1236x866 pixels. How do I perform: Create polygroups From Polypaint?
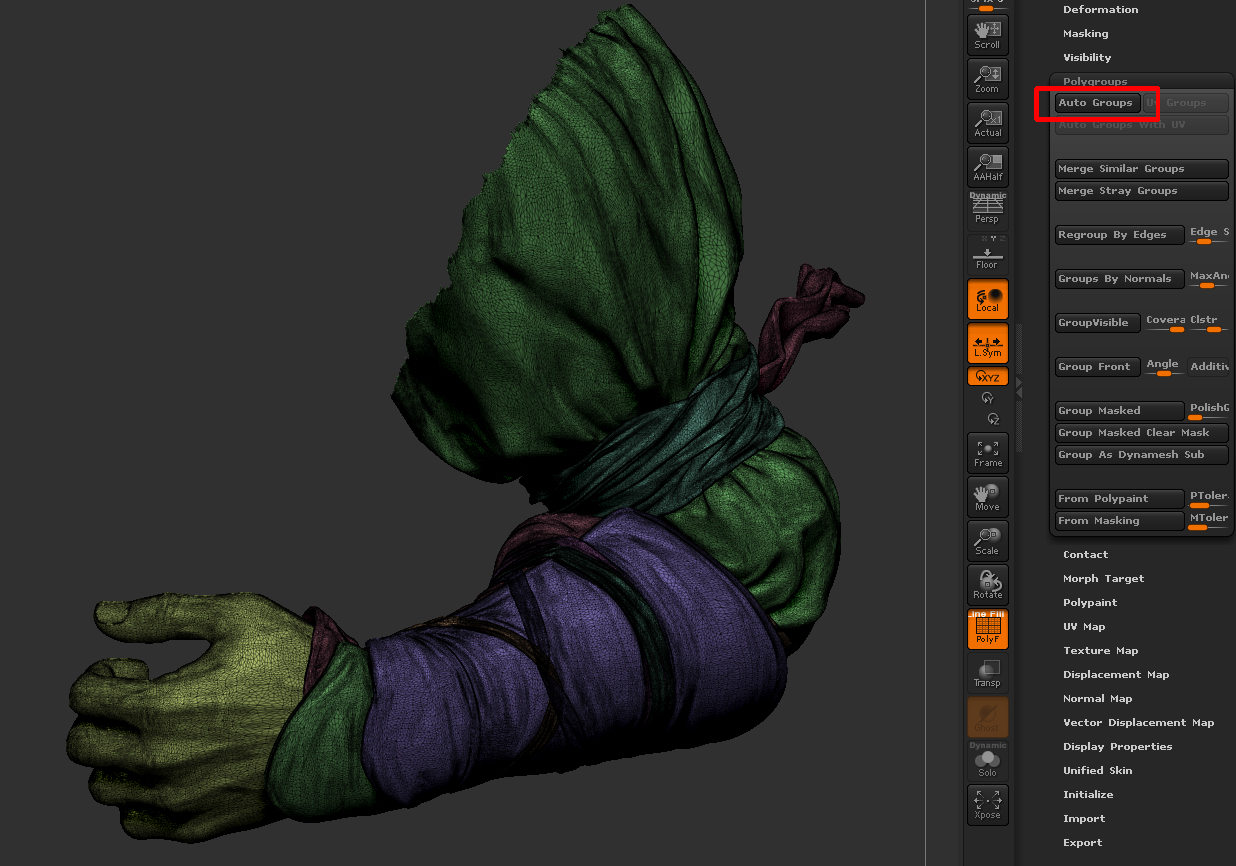[1120, 499]
